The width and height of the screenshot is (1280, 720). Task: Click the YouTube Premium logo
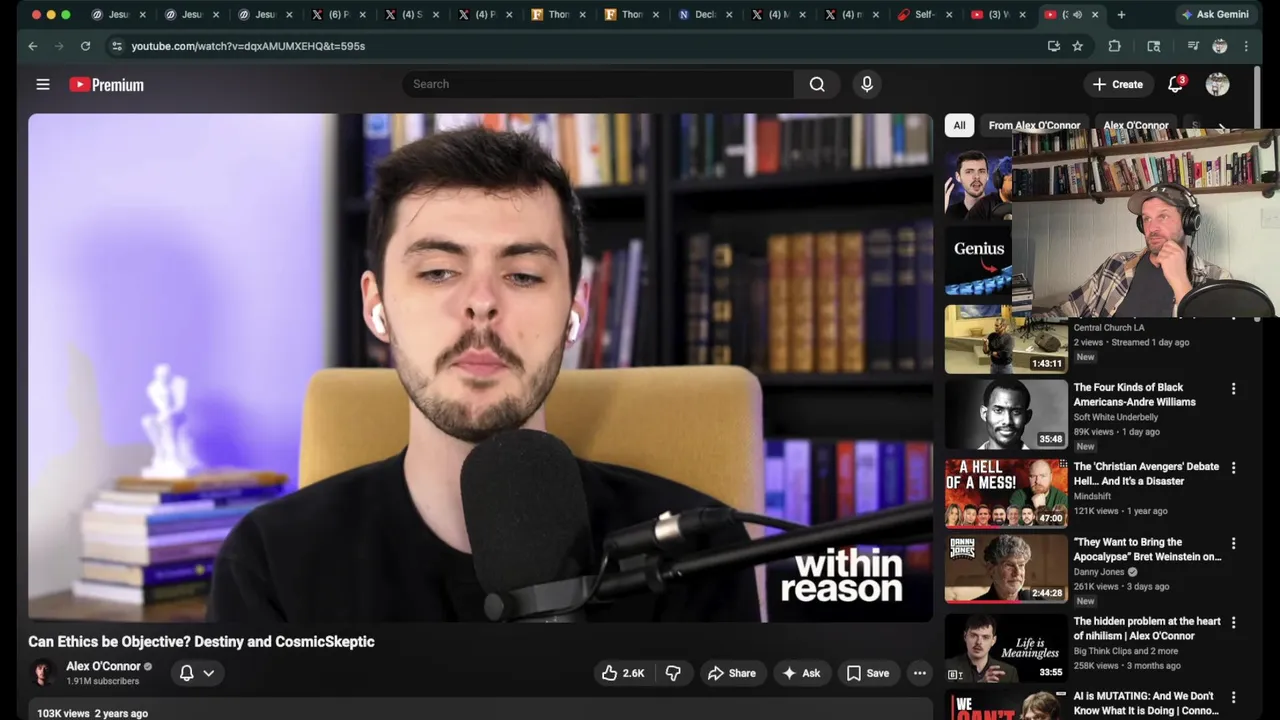107,85
